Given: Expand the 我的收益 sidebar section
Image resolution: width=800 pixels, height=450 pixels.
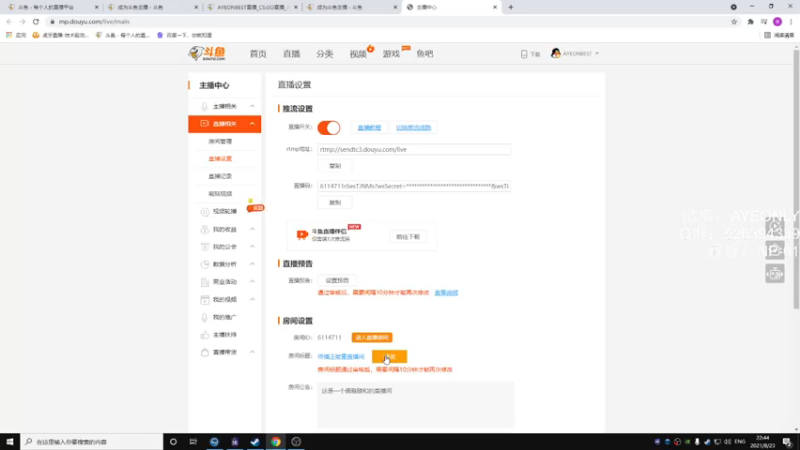Looking at the screenshot, I should point(252,230).
